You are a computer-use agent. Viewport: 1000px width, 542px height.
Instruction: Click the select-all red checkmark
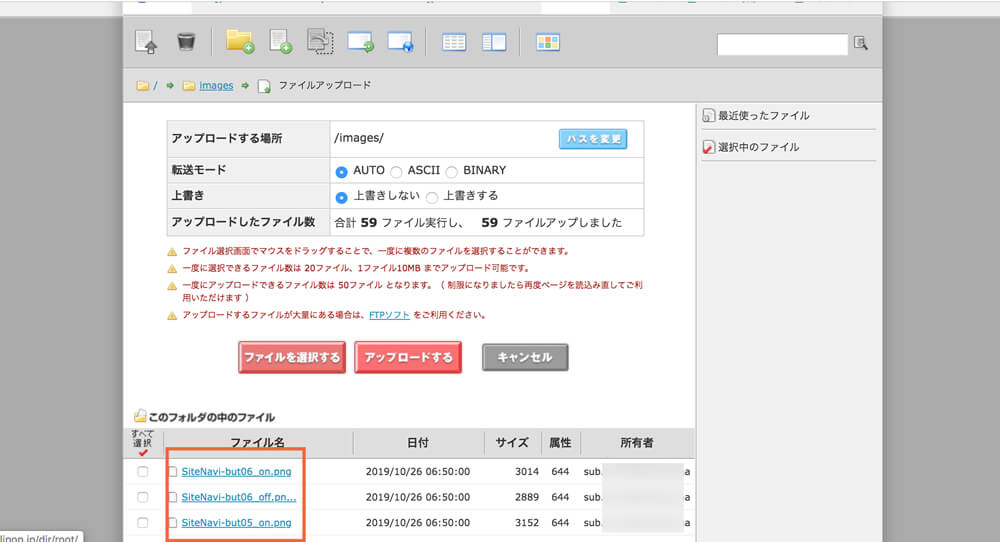click(x=143, y=452)
